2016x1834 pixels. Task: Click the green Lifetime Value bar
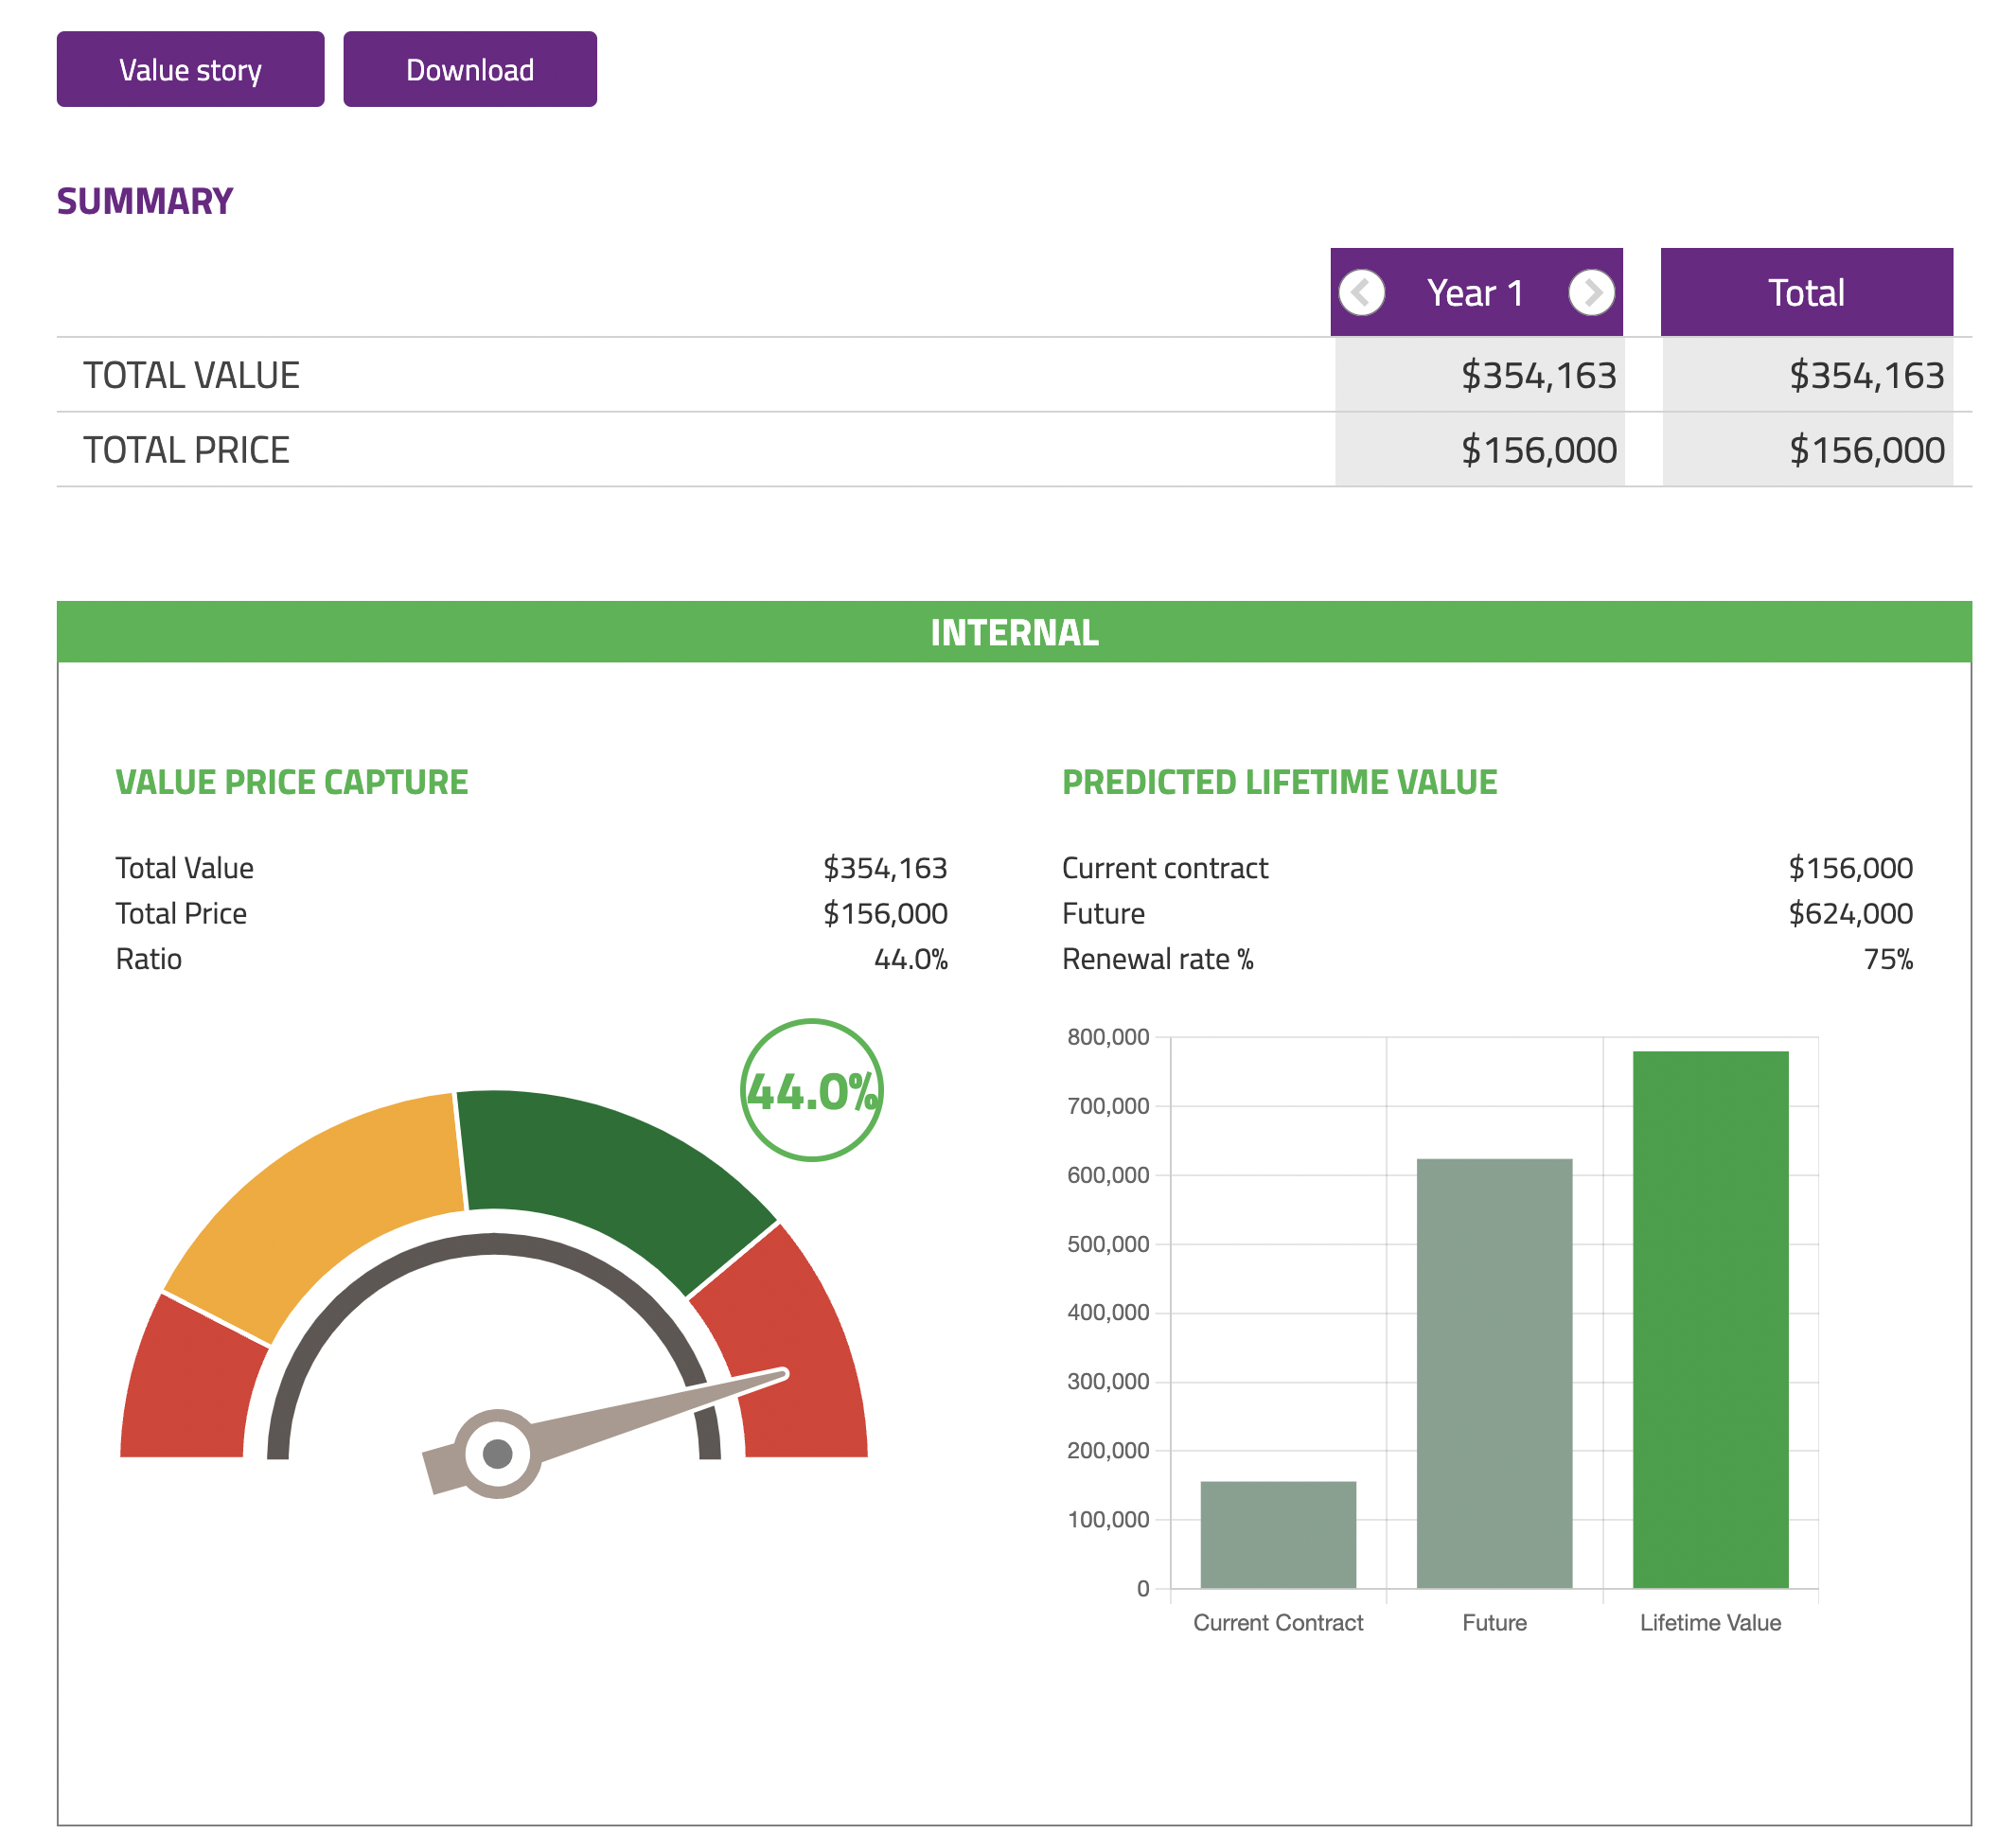point(1710,1320)
